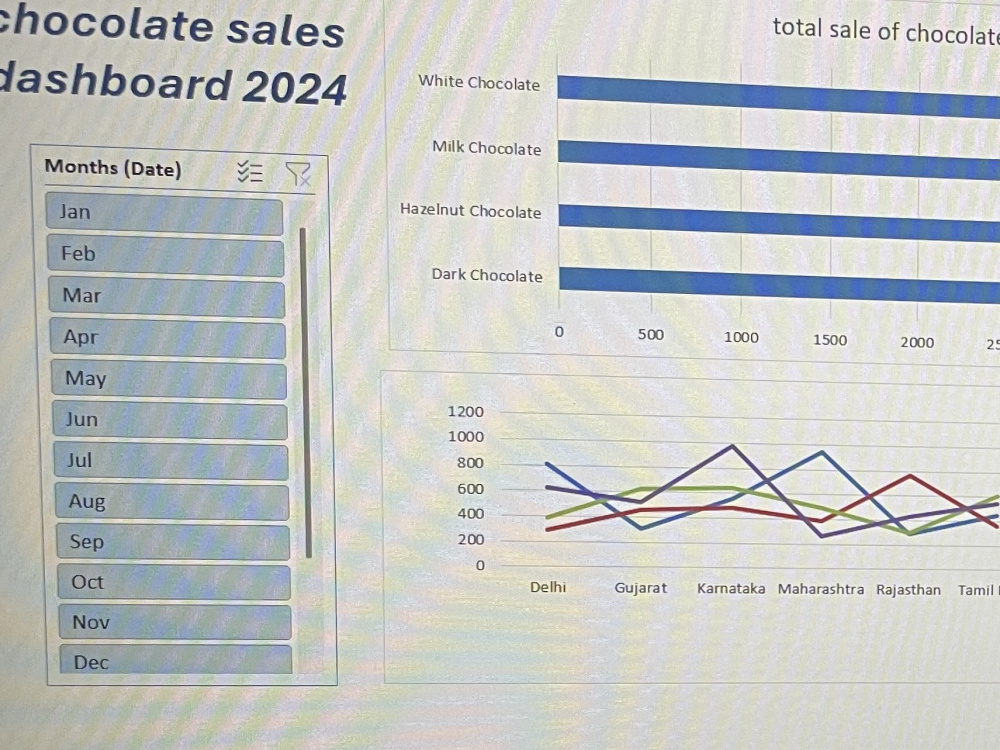The width and height of the screenshot is (1000, 750).
Task: Click the purple line peak at Karnataka
Action: pyautogui.click(x=732, y=446)
